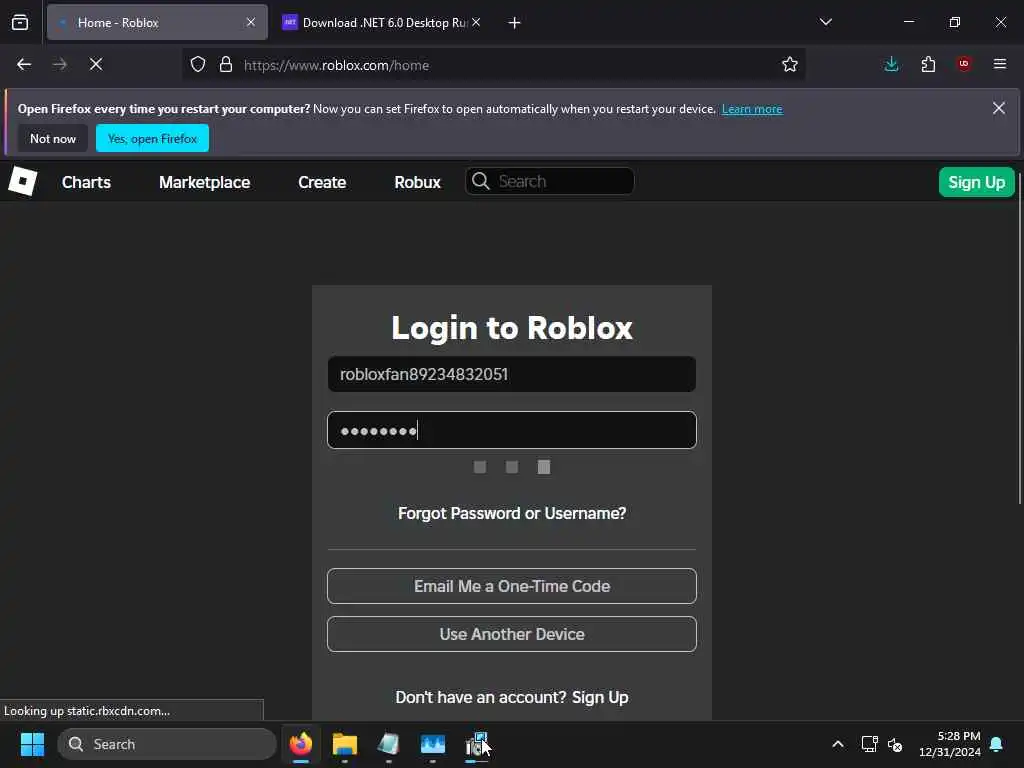Focus the username field robloxfan89234832051

[x=512, y=374]
